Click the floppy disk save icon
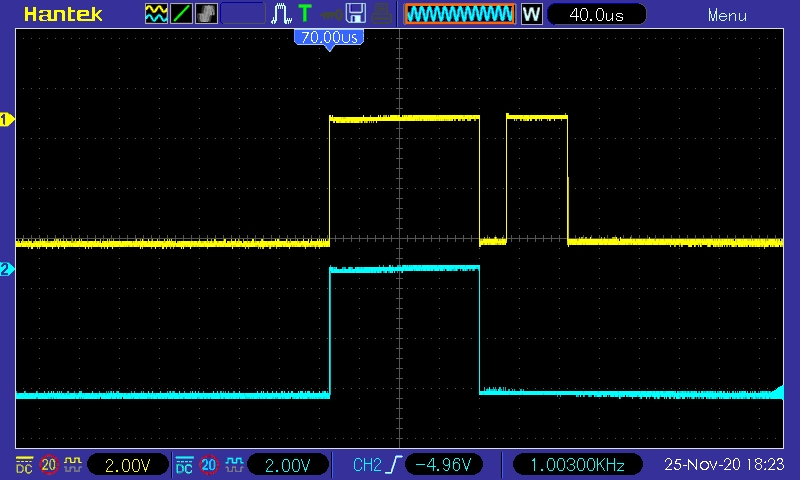Screen dimensions: 800x480 point(355,14)
